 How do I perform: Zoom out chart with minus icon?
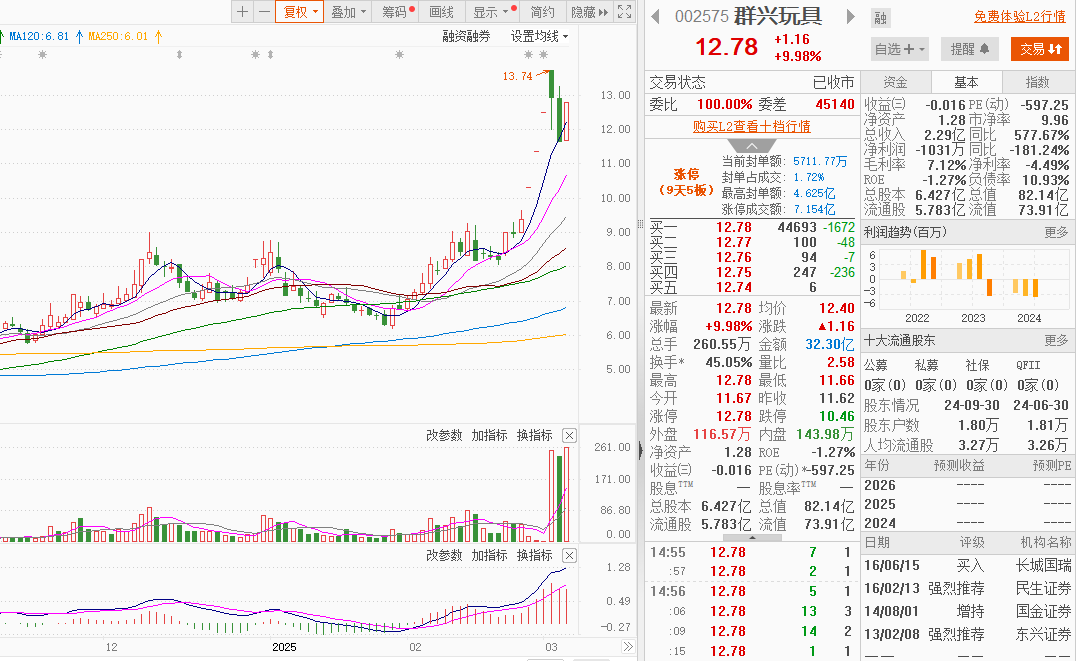coord(264,12)
